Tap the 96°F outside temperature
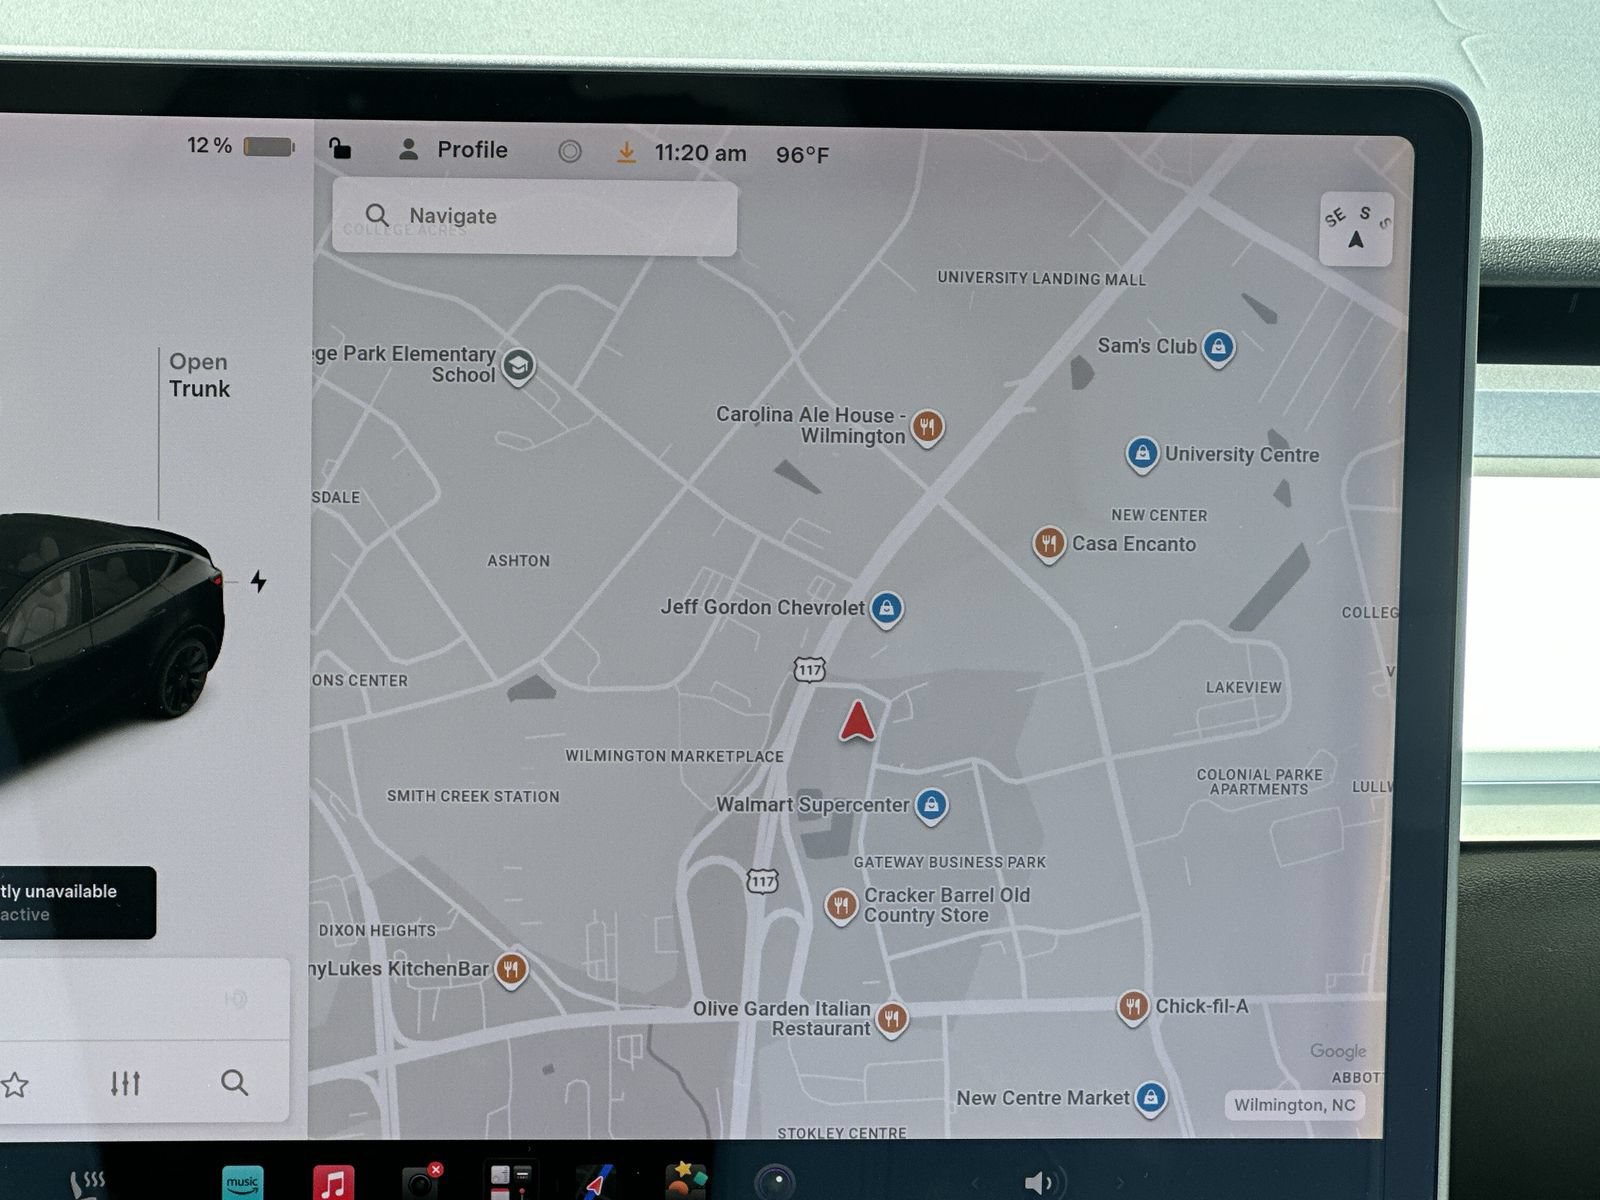 tap(802, 155)
